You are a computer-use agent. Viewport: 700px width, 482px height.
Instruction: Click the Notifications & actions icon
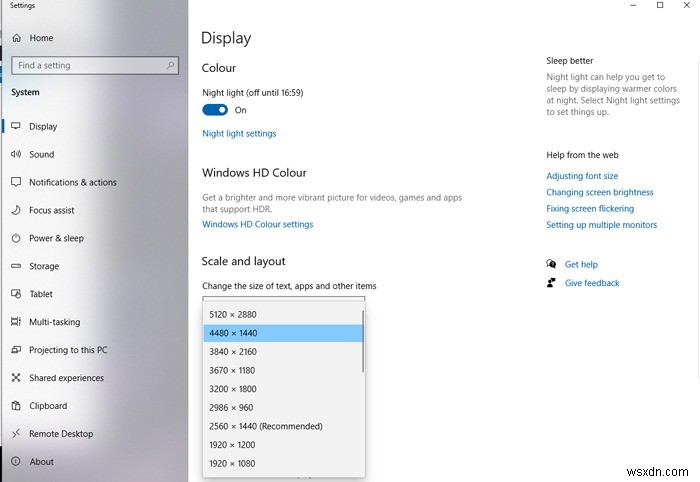click(x=16, y=182)
